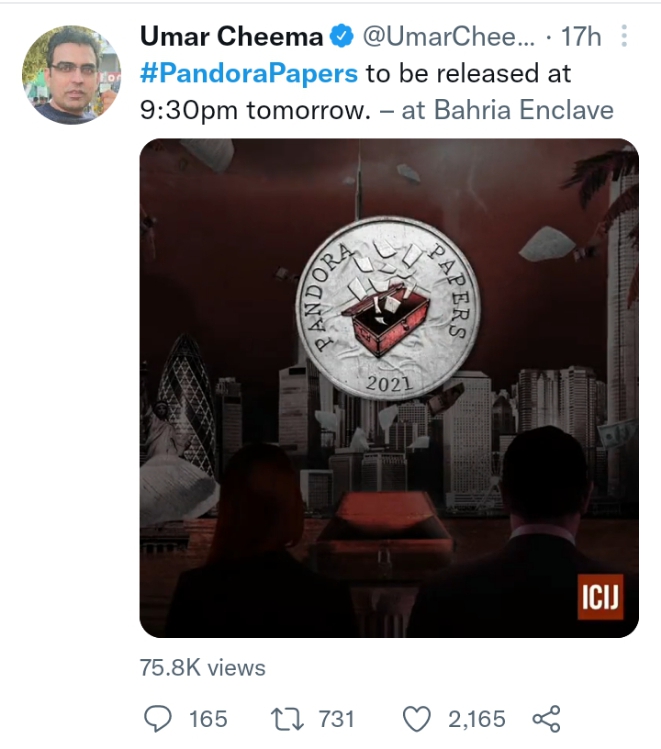
Task: Click the 731 retweets count
Action: point(337,719)
